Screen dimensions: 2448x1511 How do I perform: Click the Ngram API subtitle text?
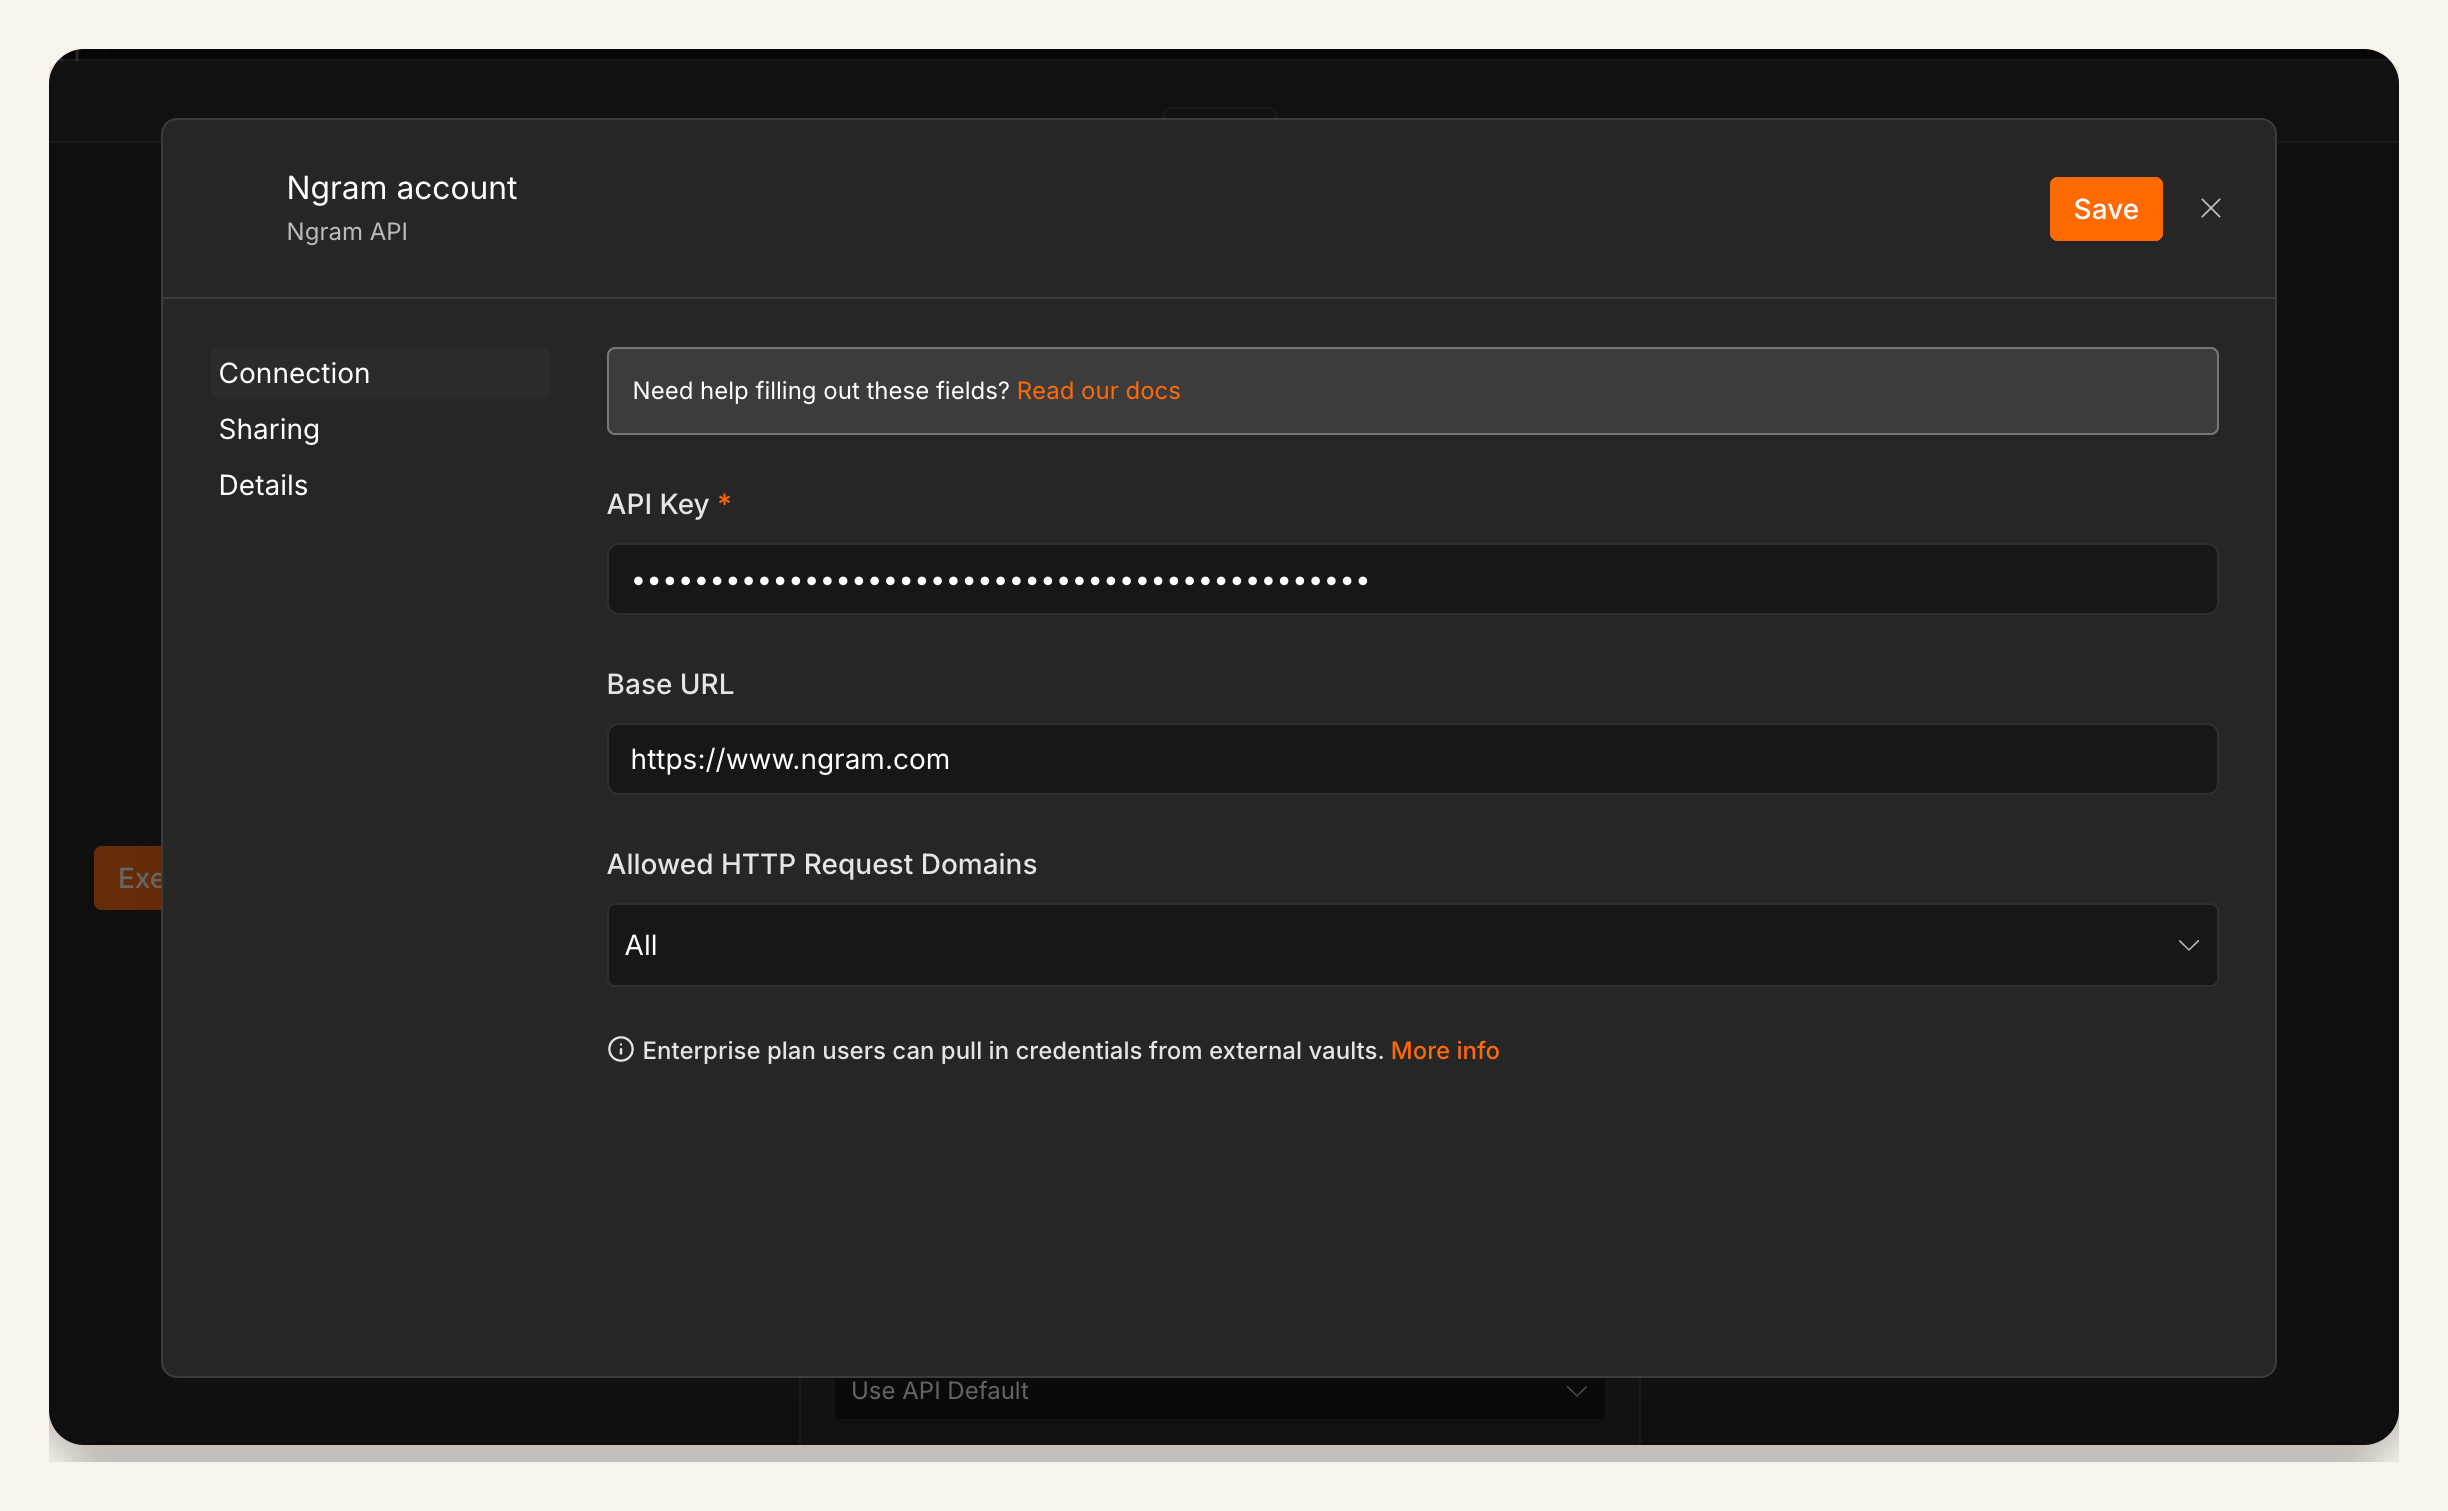(x=347, y=232)
